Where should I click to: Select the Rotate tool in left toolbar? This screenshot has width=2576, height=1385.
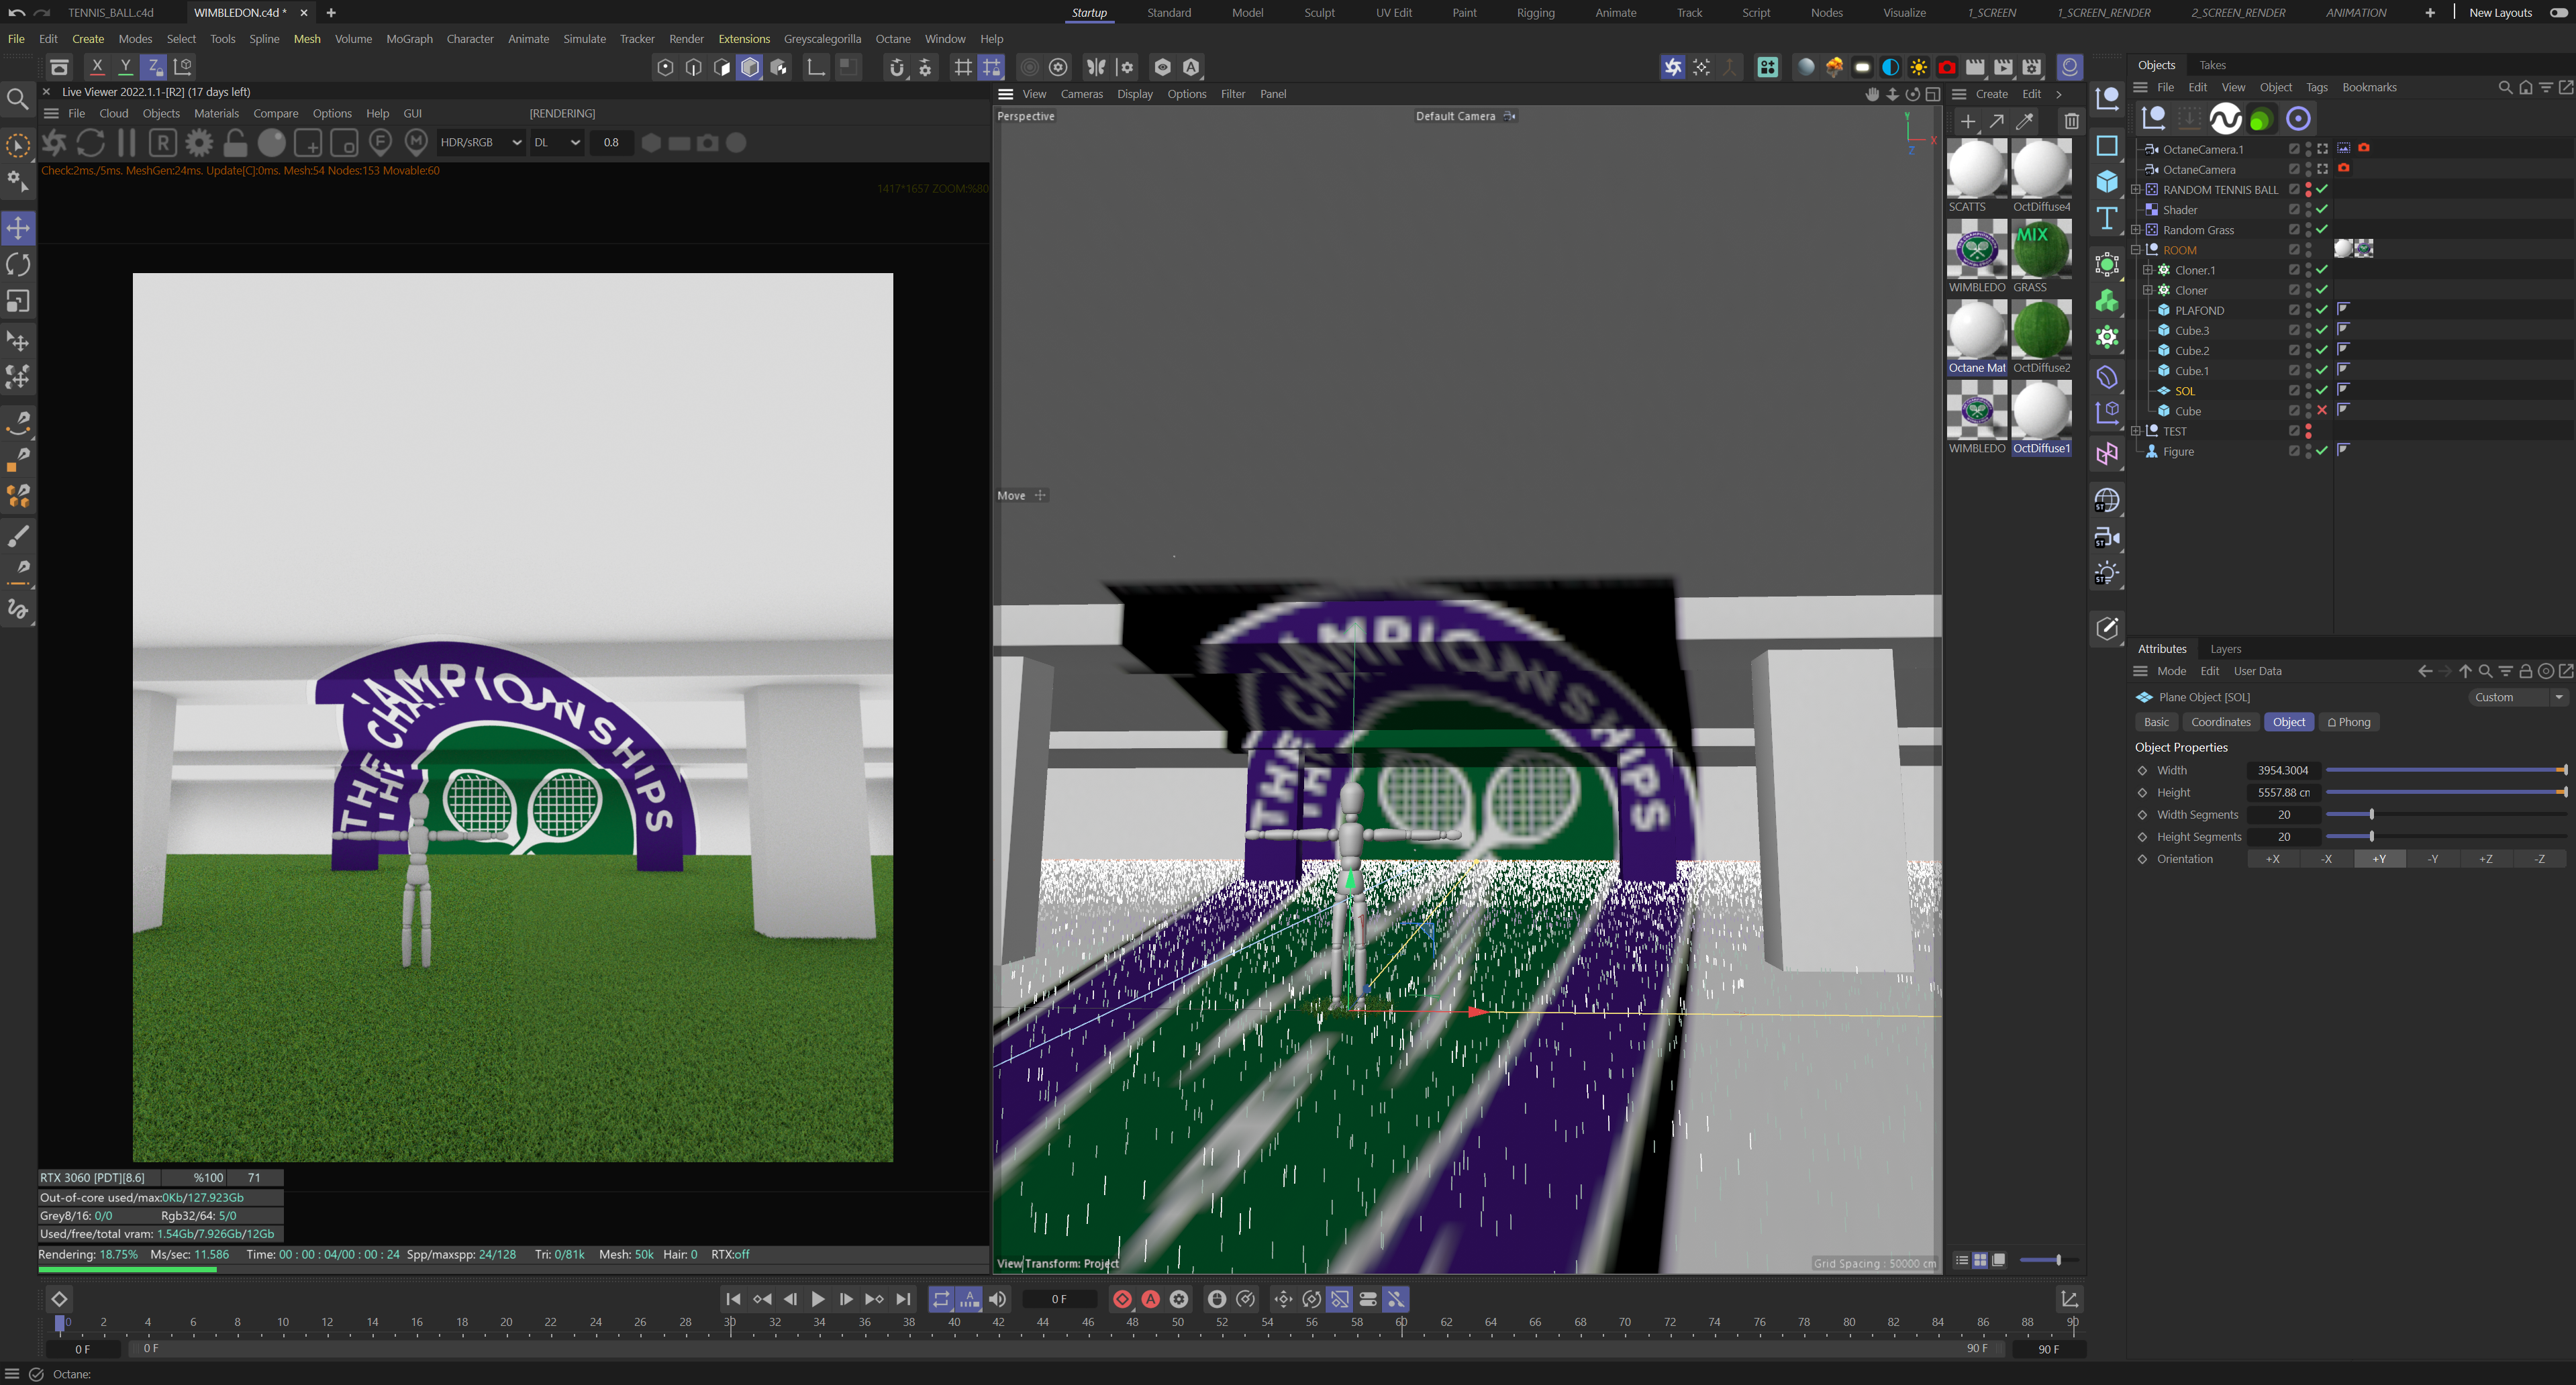[18, 265]
